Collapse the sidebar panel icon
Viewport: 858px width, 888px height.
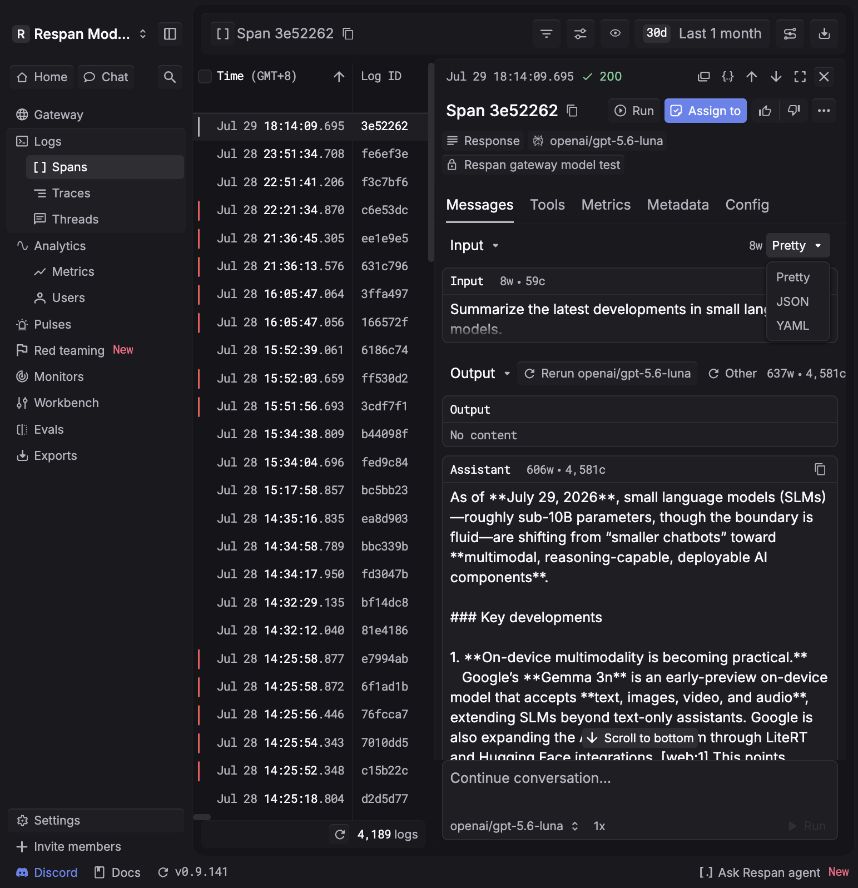[x=169, y=34]
